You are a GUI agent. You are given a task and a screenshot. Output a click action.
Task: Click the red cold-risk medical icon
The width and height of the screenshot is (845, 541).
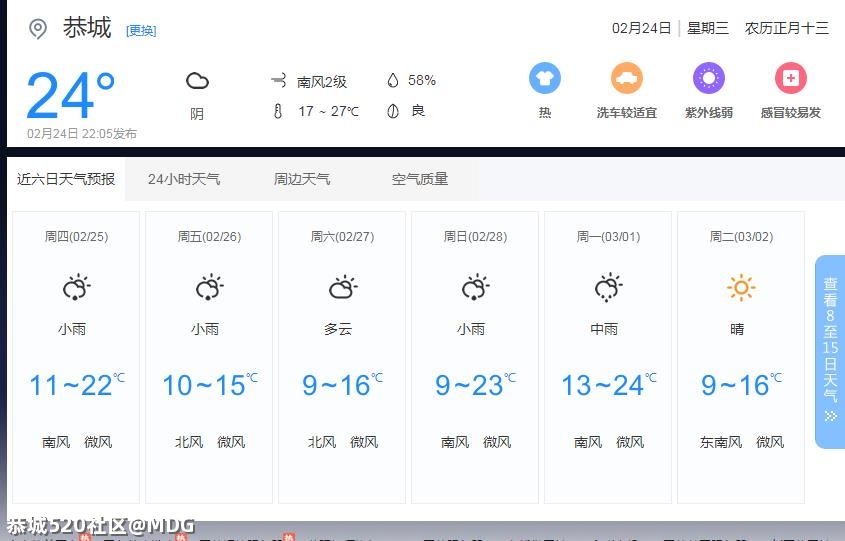[790, 78]
